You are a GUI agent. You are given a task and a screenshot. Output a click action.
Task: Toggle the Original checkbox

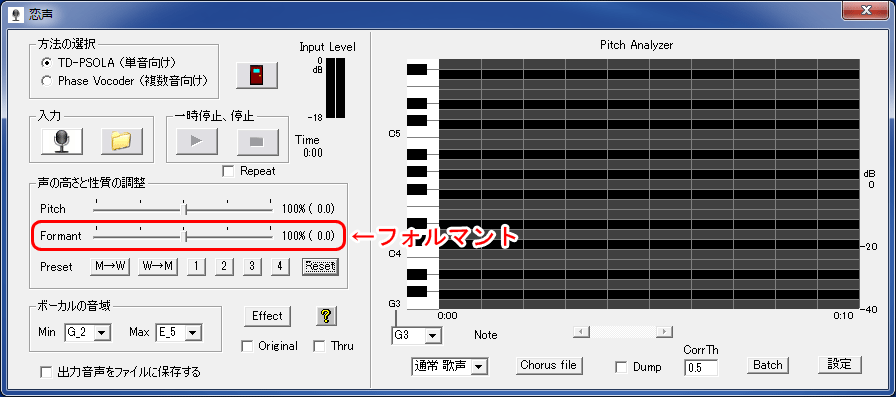tap(247, 346)
